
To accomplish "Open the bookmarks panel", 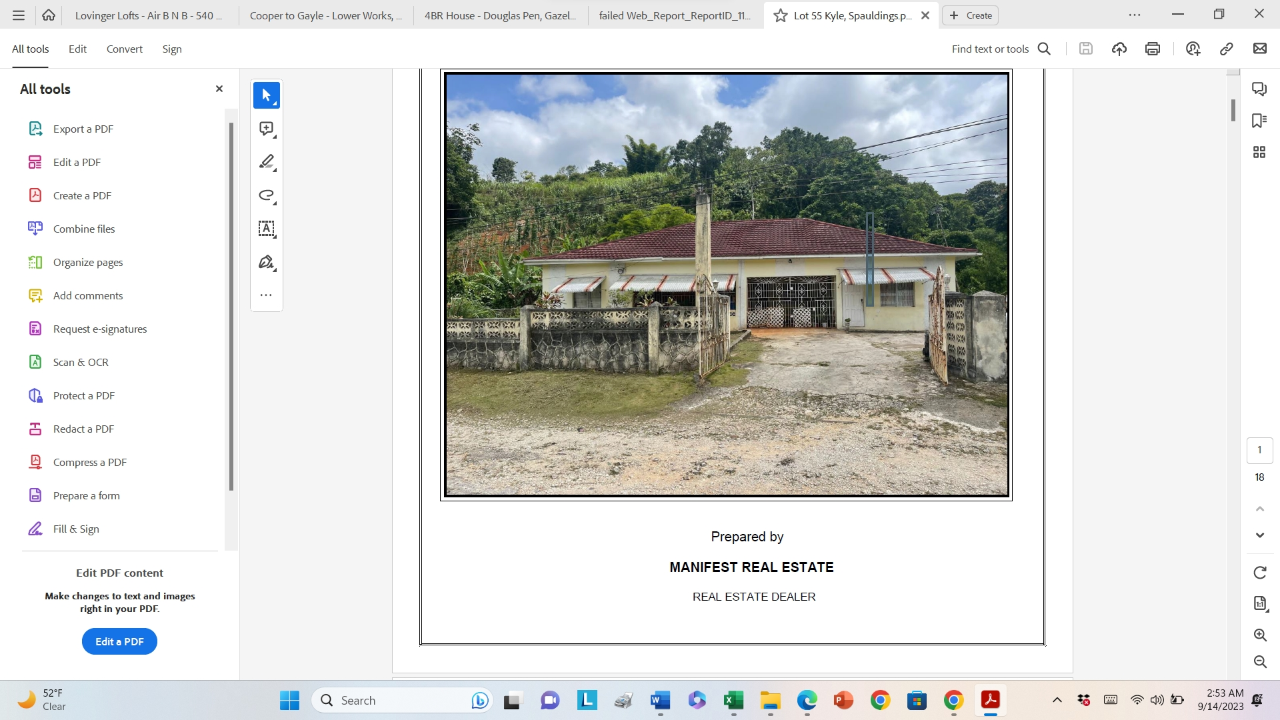I will click(1260, 121).
